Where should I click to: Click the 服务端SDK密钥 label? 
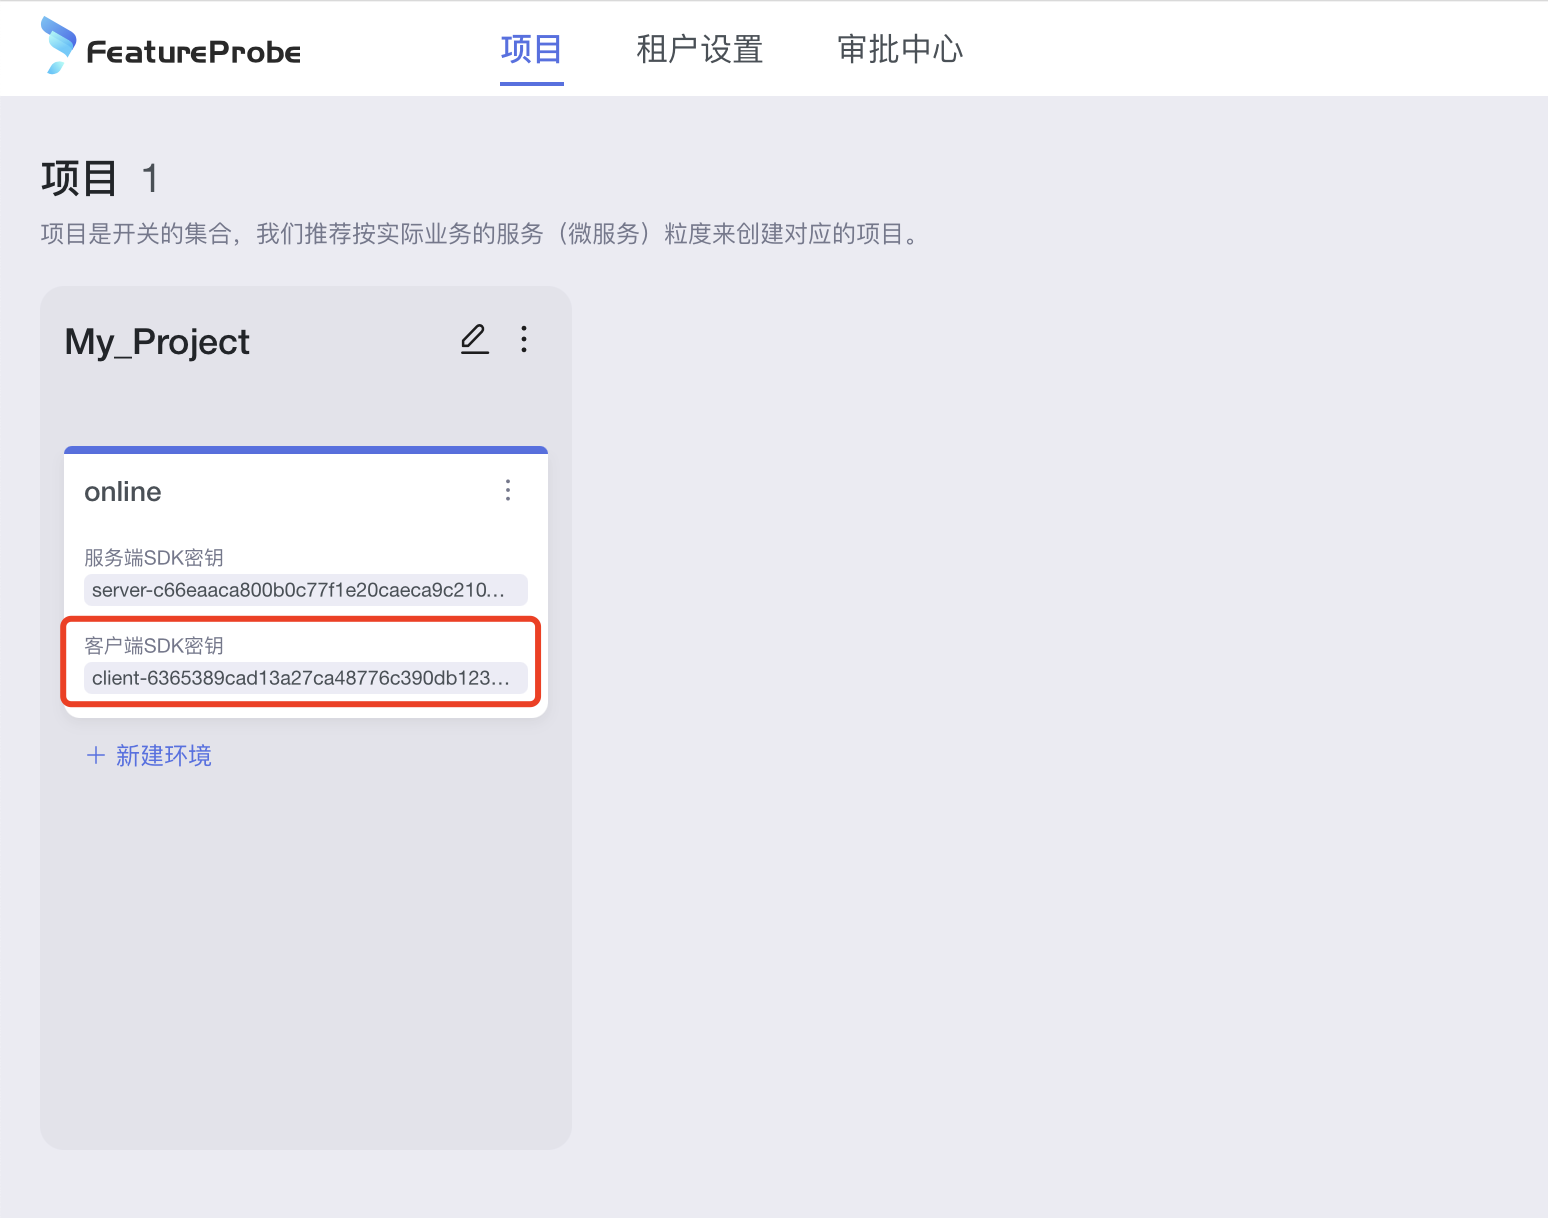(154, 558)
